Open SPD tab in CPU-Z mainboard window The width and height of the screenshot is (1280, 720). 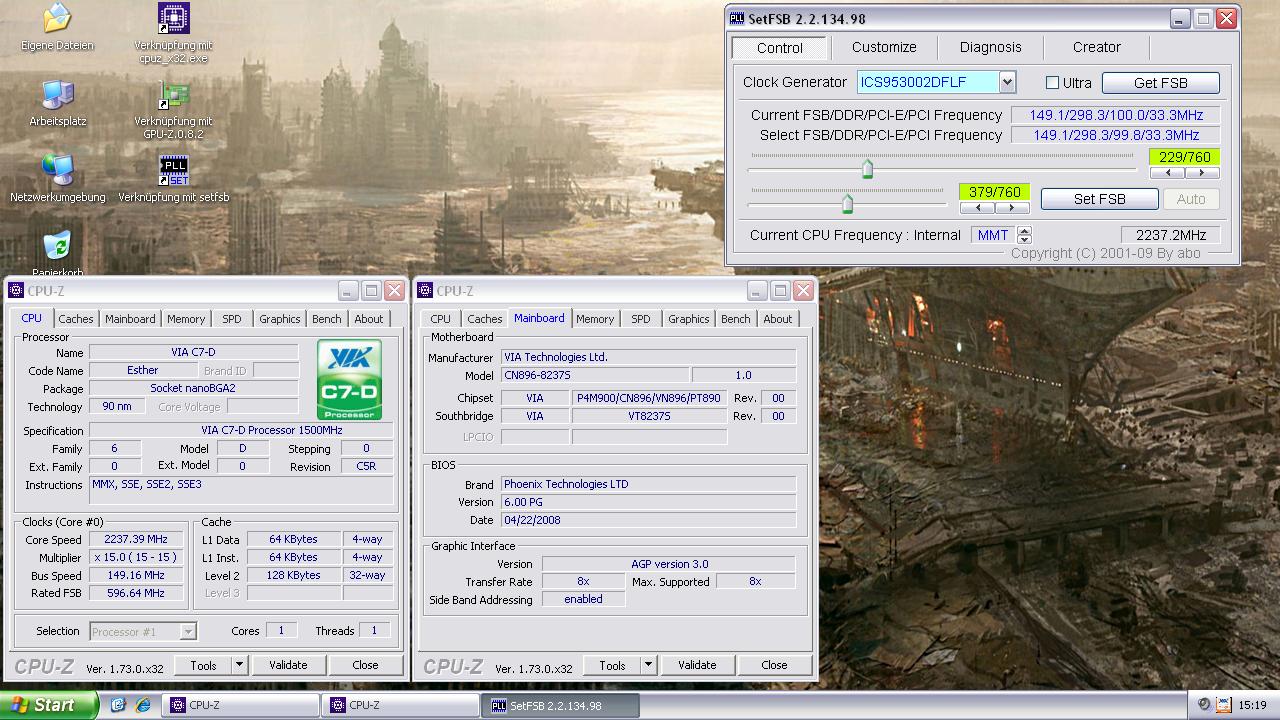point(641,319)
